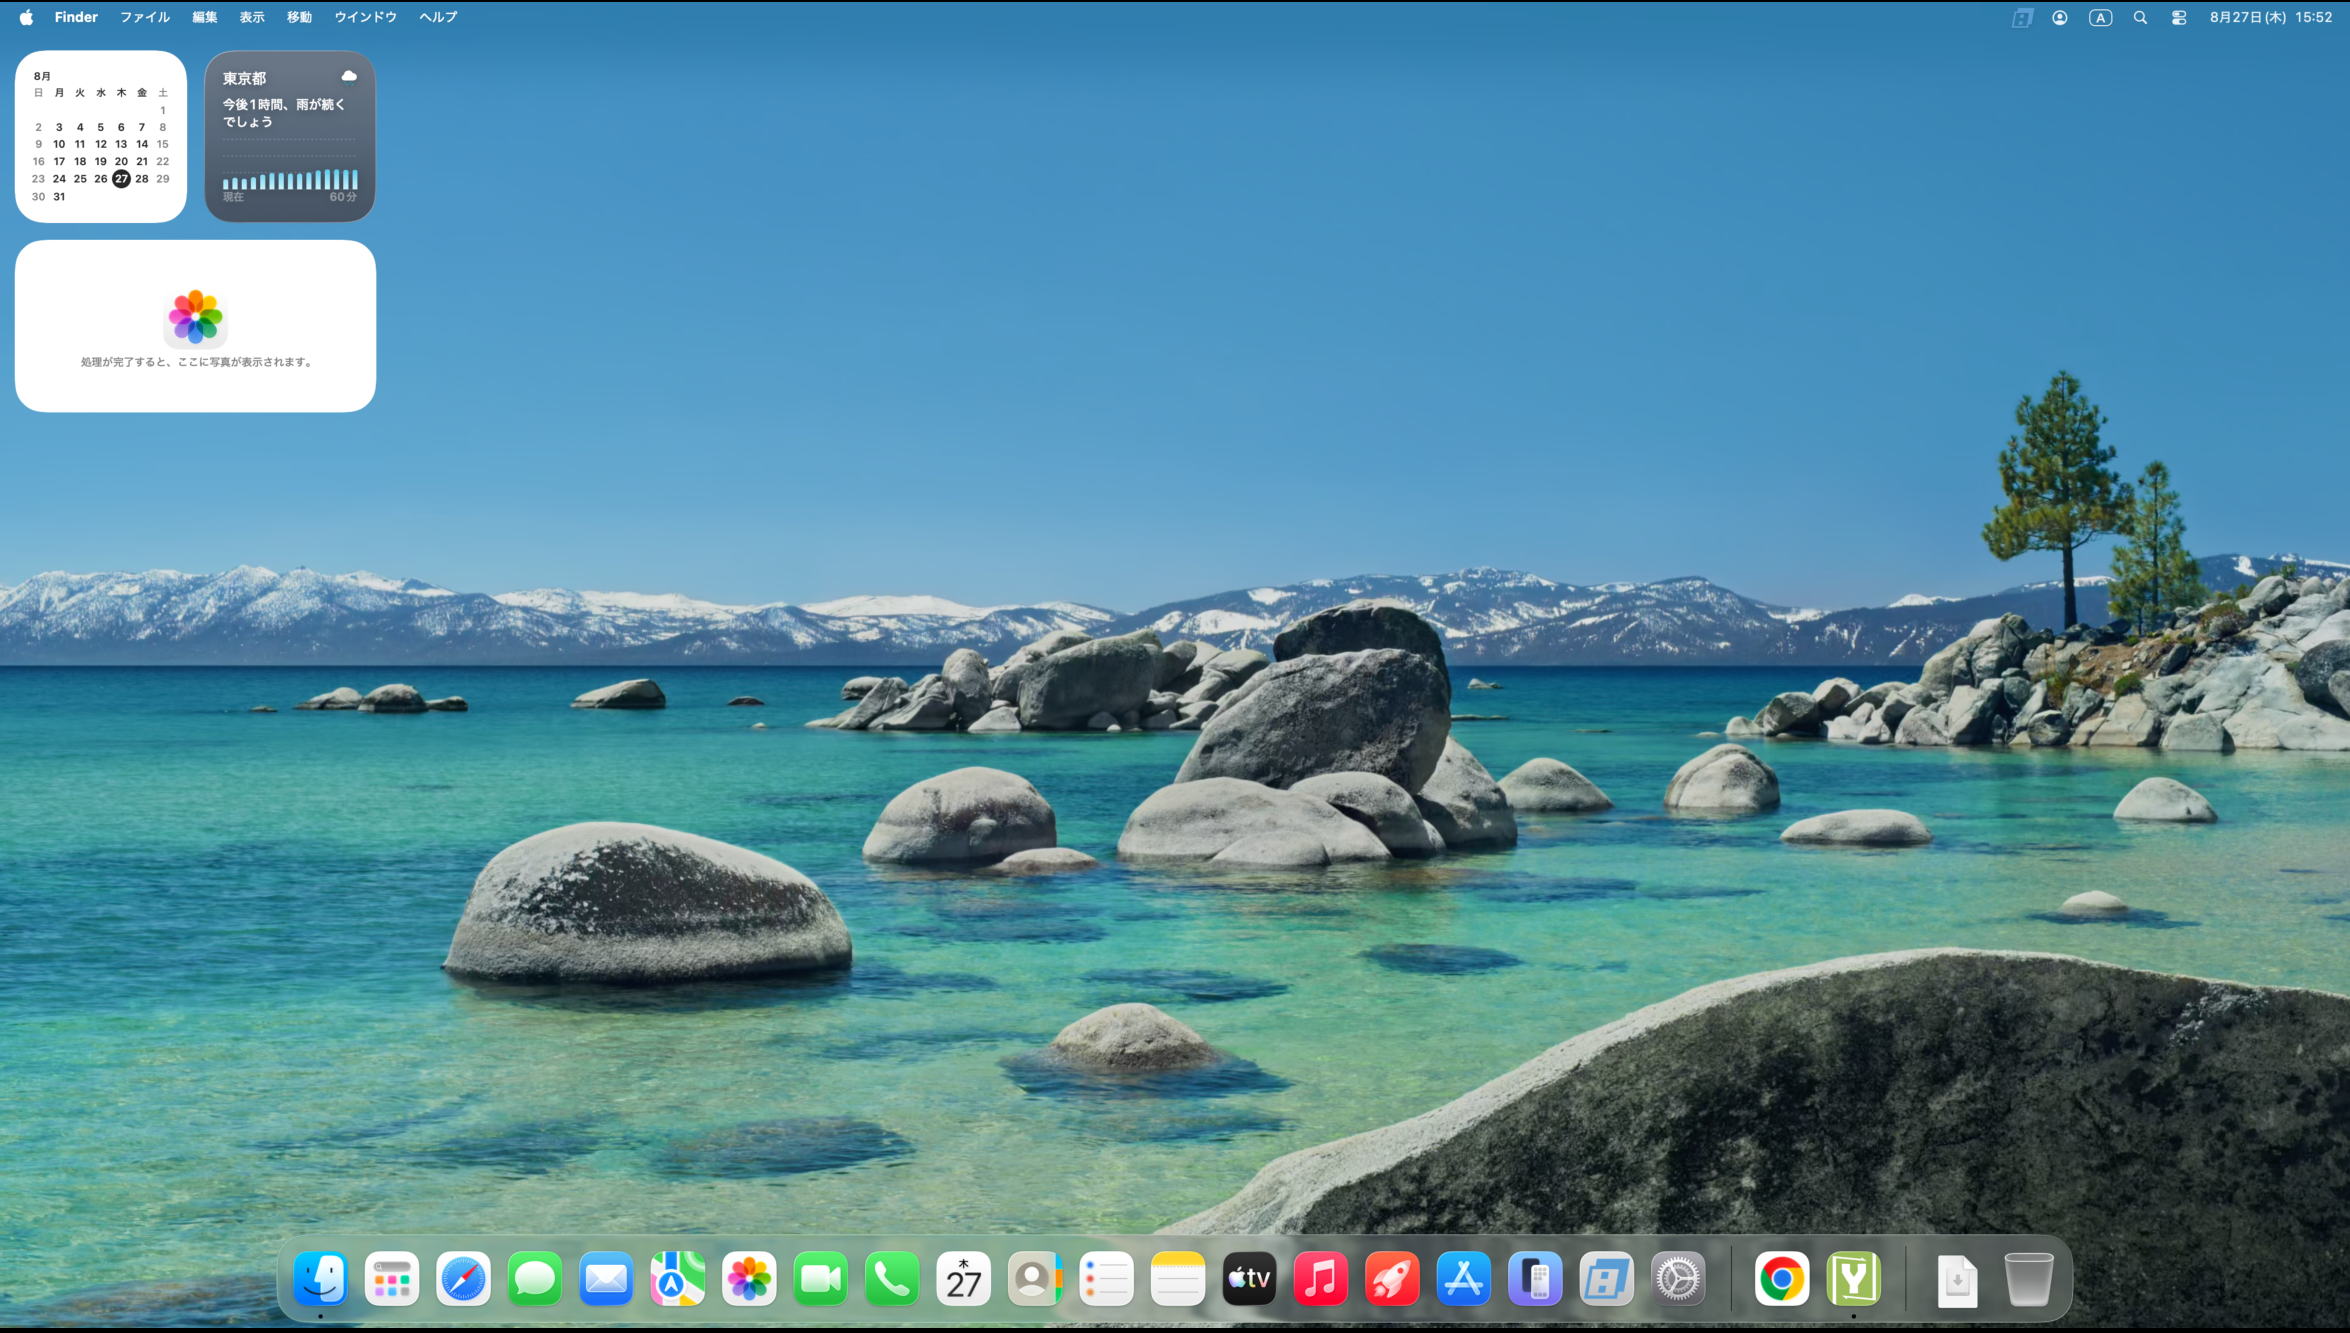Open the 移動 menu
This screenshot has width=2350, height=1333.
299,17
